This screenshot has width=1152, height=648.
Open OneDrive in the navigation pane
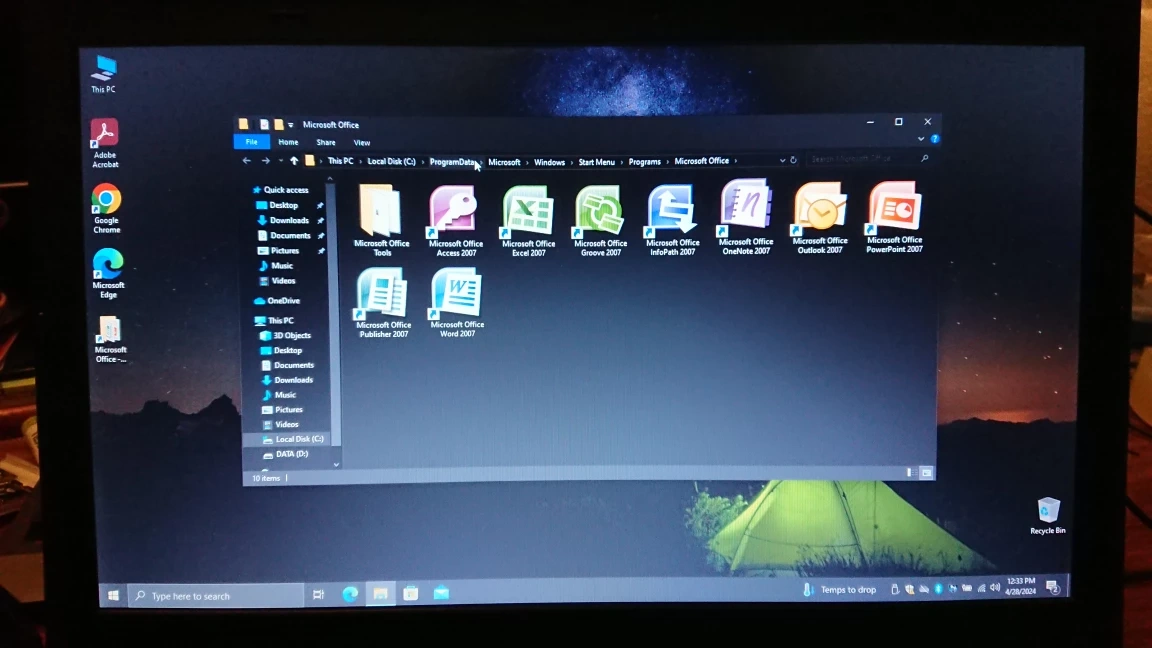point(284,300)
